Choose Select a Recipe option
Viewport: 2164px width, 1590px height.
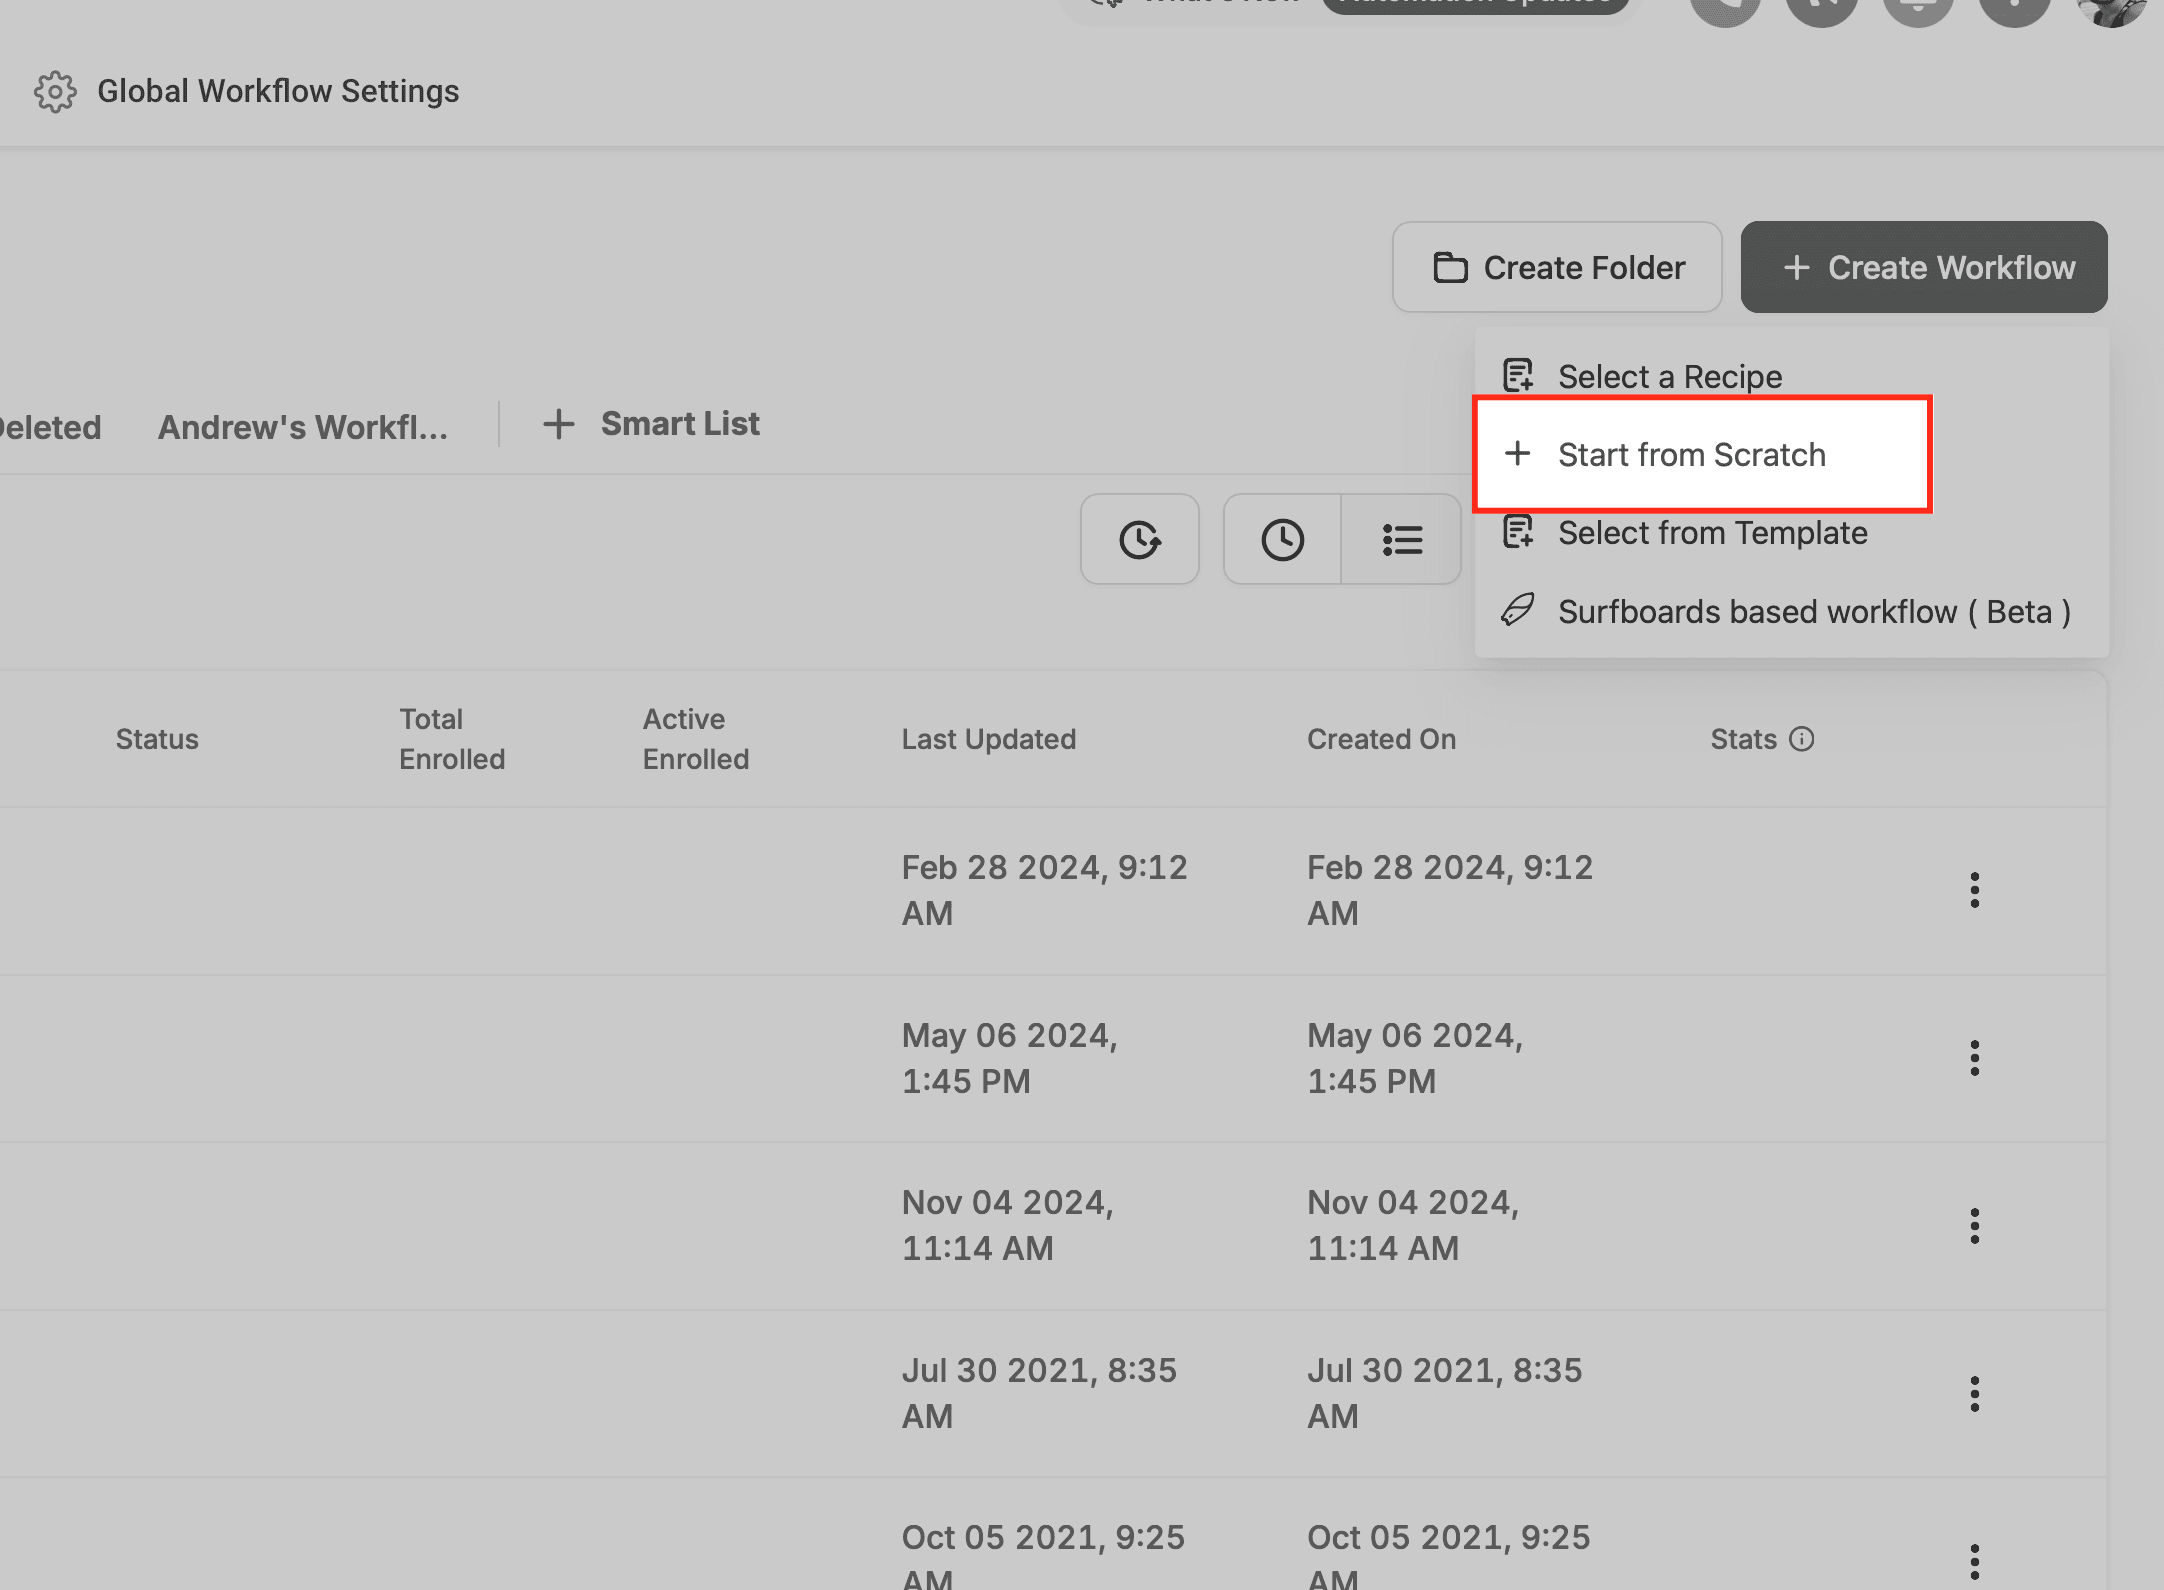coord(1669,377)
